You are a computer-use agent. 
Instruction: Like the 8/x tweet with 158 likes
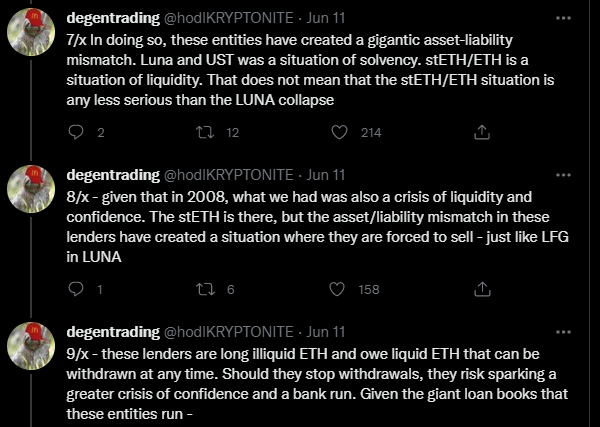click(337, 289)
